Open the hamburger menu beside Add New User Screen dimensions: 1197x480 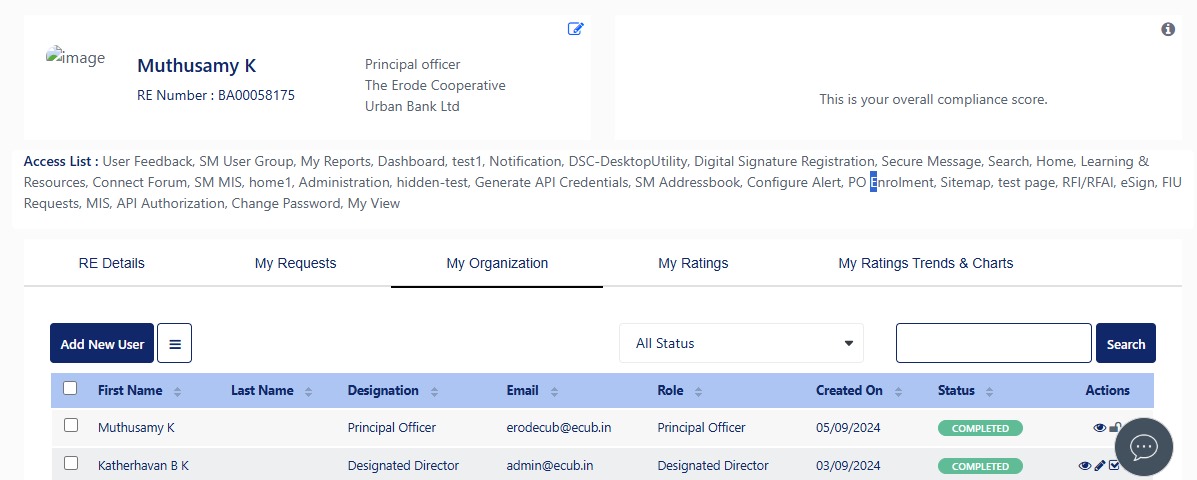[174, 343]
